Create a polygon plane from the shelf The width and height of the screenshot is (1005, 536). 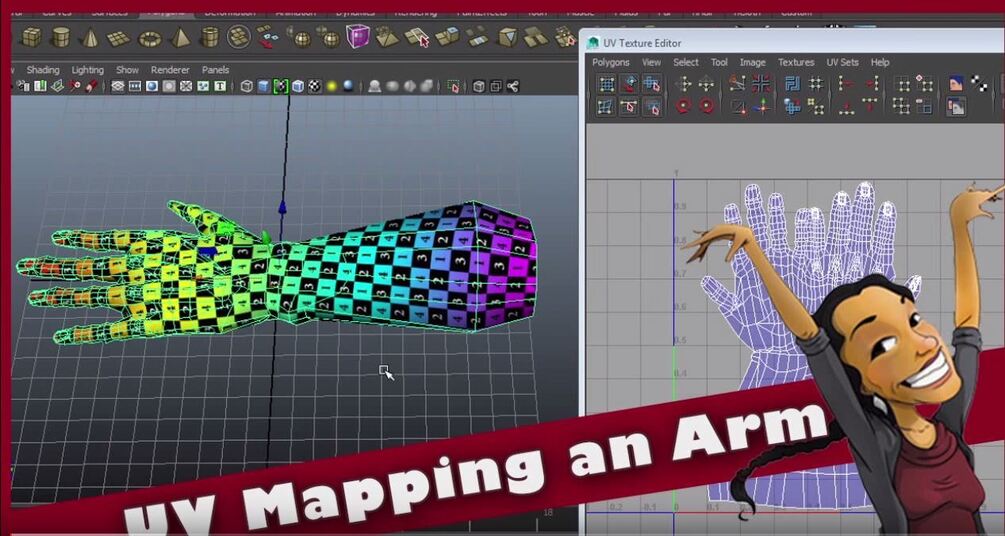tap(118, 38)
